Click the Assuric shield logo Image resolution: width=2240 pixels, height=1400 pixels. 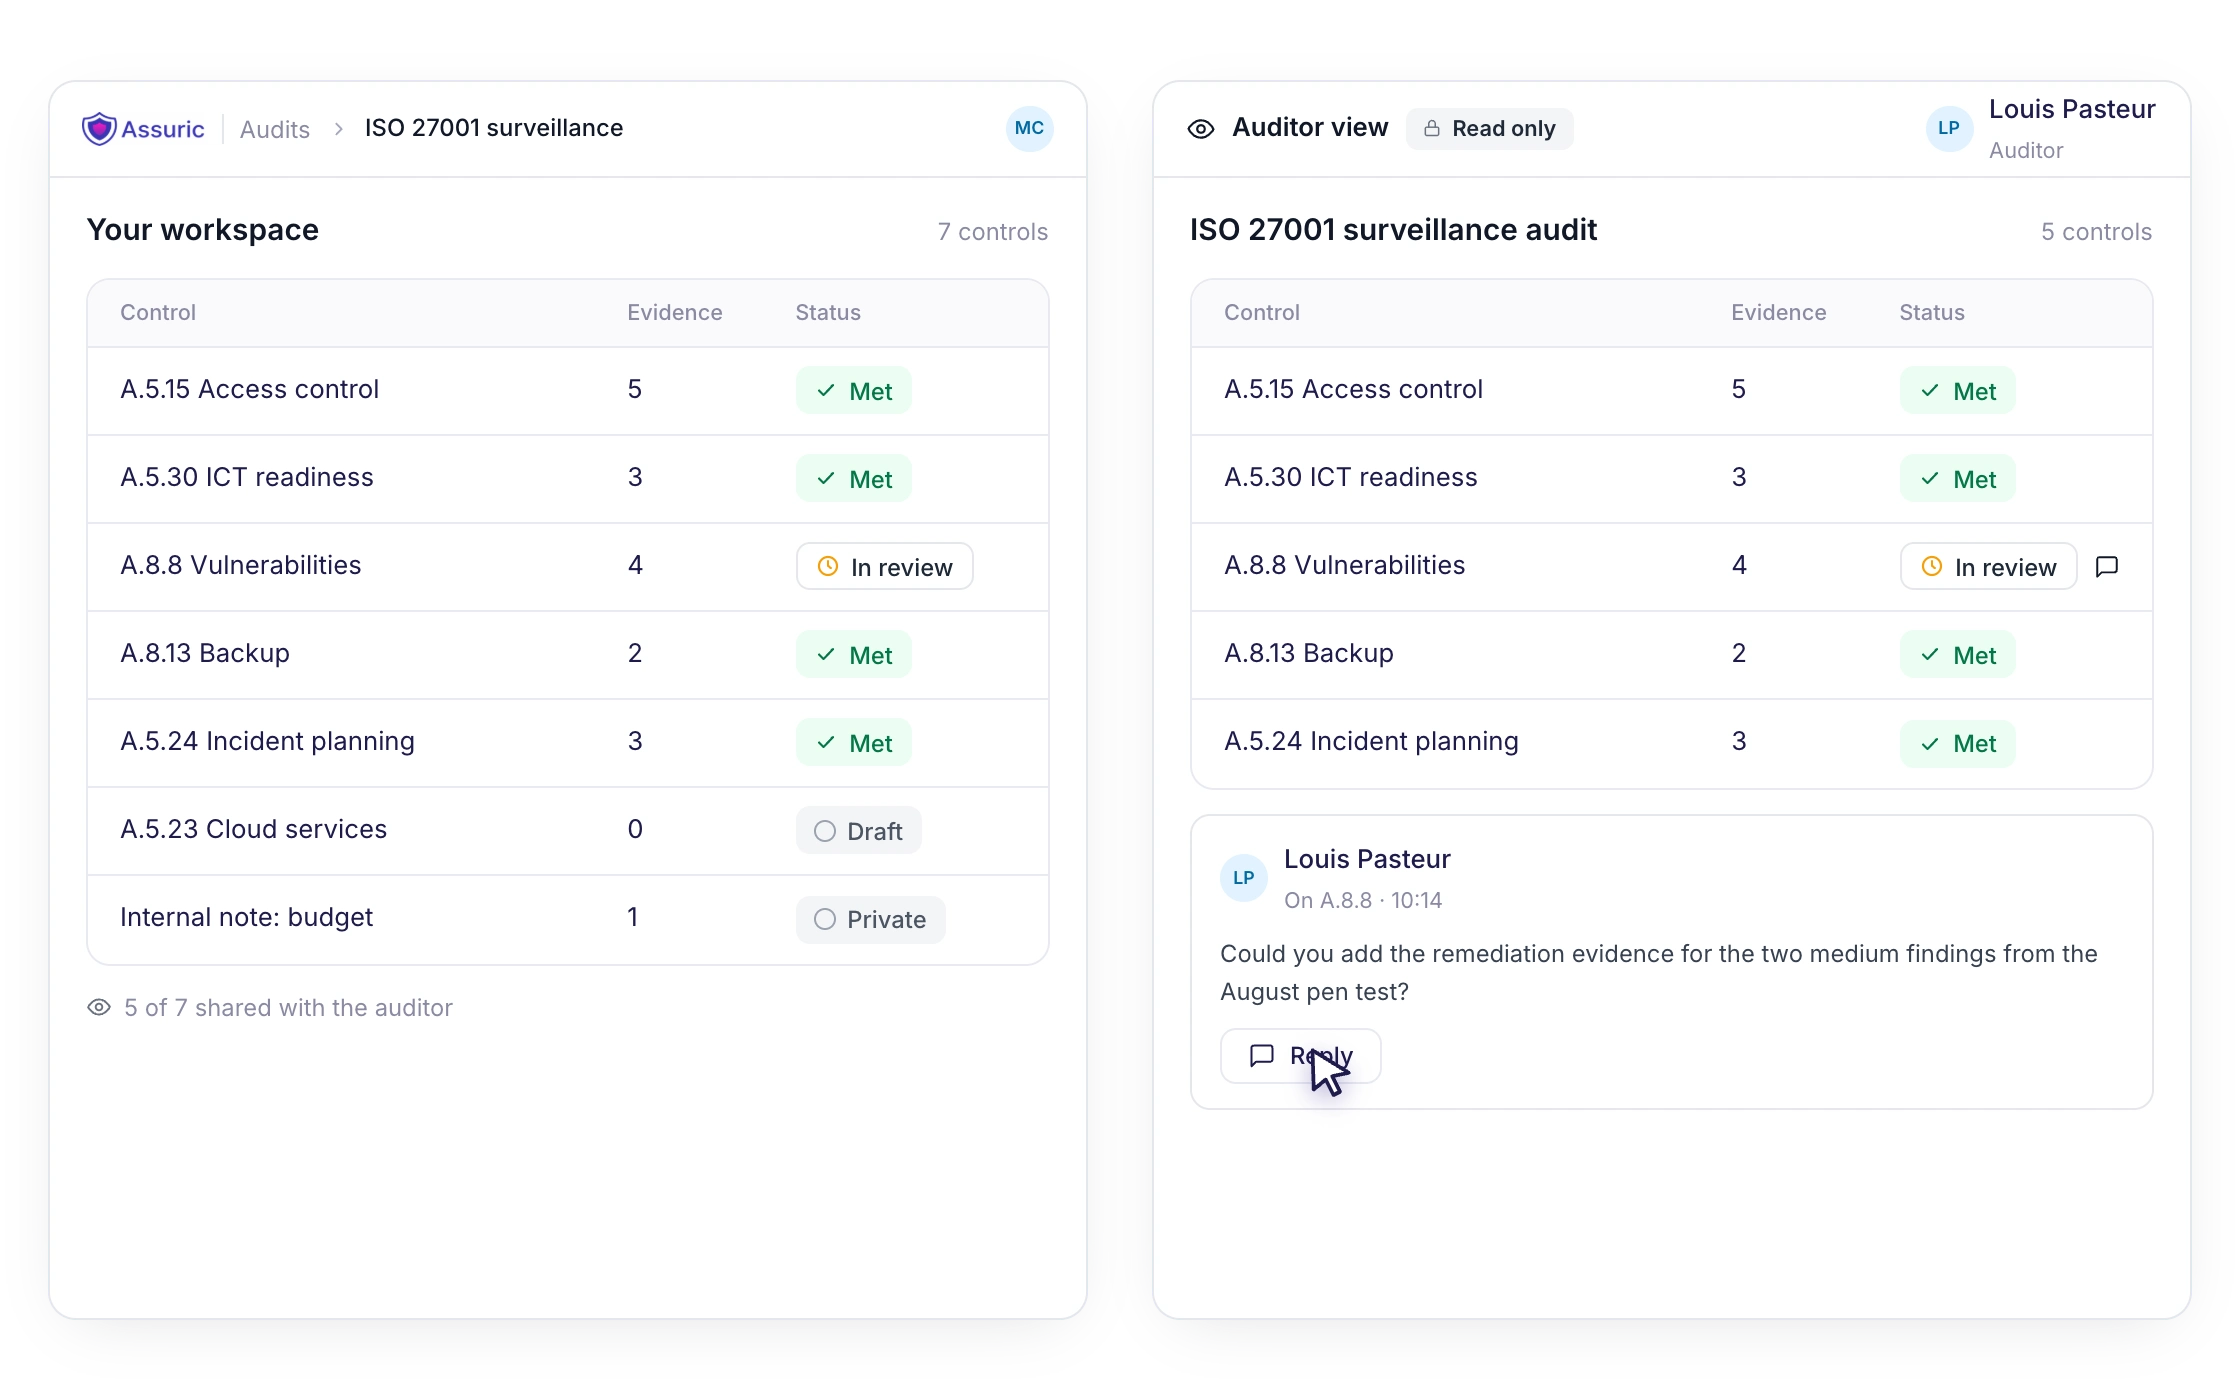pos(99,129)
